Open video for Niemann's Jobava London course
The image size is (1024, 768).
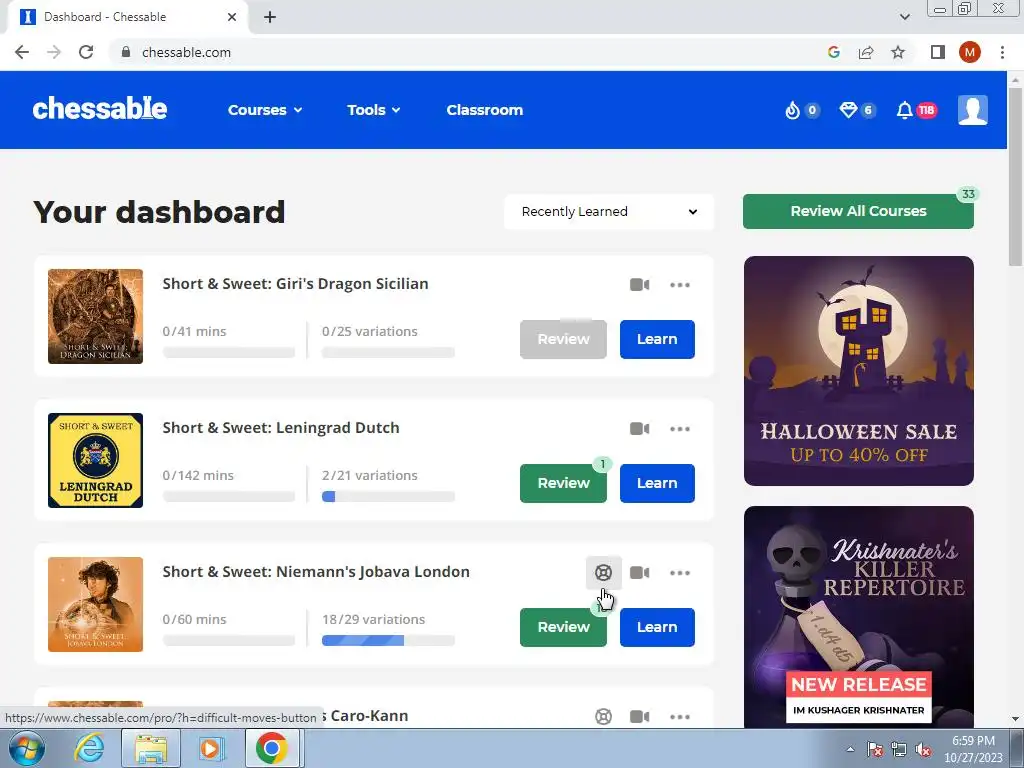[639, 573]
